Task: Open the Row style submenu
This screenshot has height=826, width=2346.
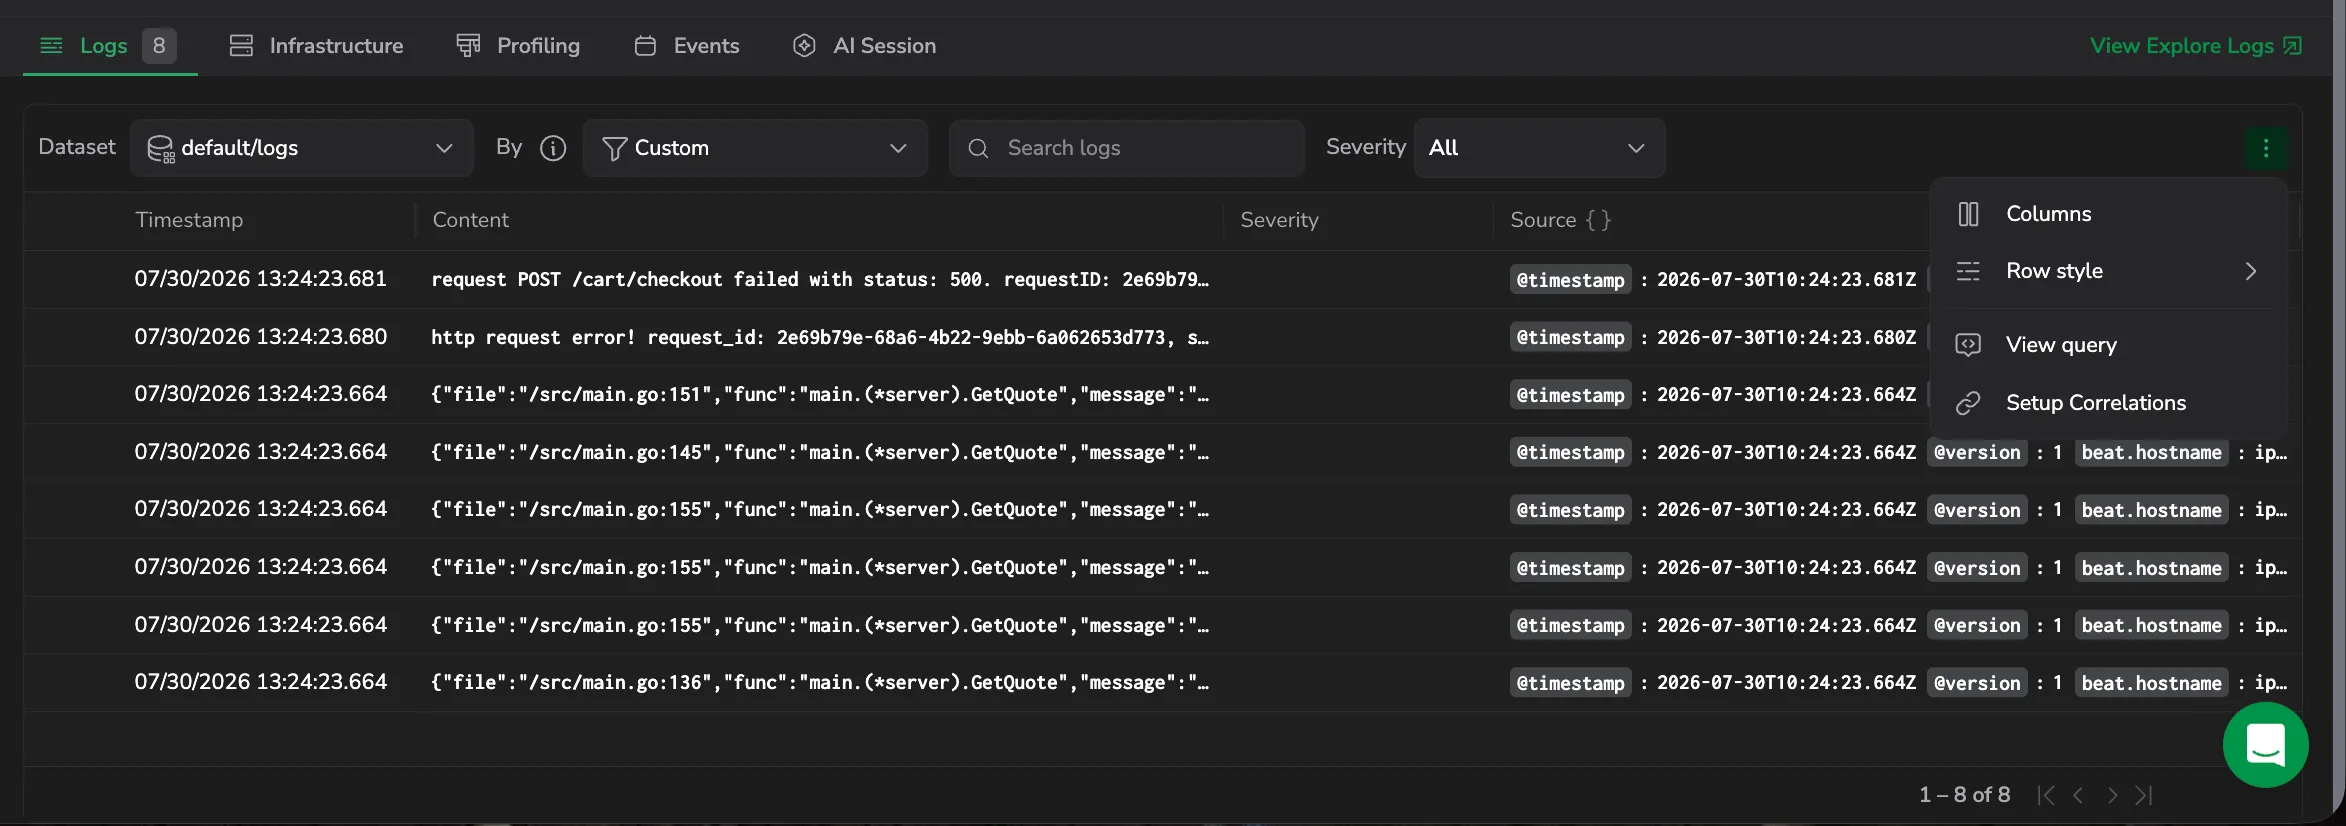Action: click(2108, 271)
